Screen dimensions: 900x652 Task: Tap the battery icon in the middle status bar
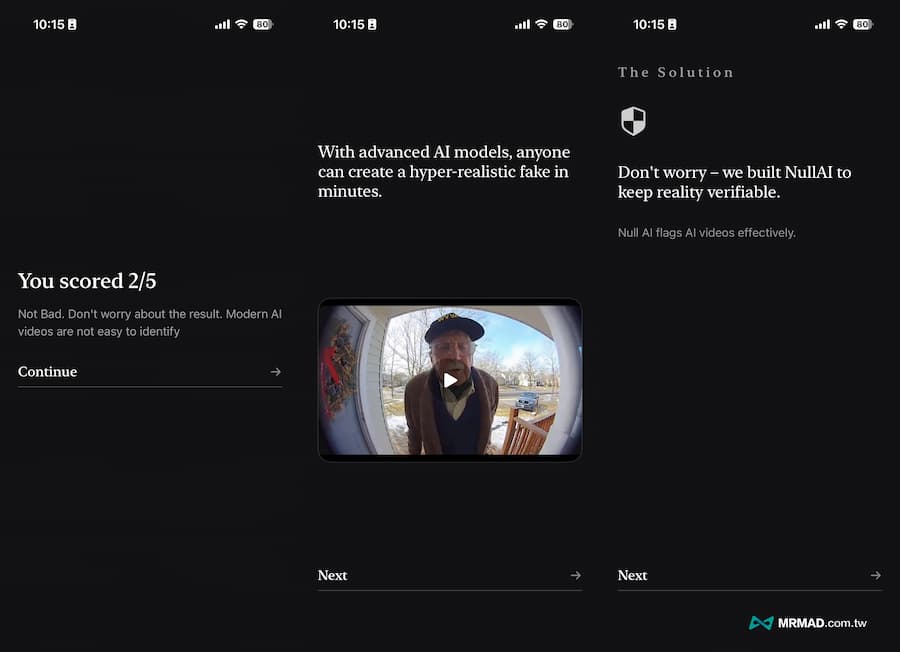click(561, 24)
